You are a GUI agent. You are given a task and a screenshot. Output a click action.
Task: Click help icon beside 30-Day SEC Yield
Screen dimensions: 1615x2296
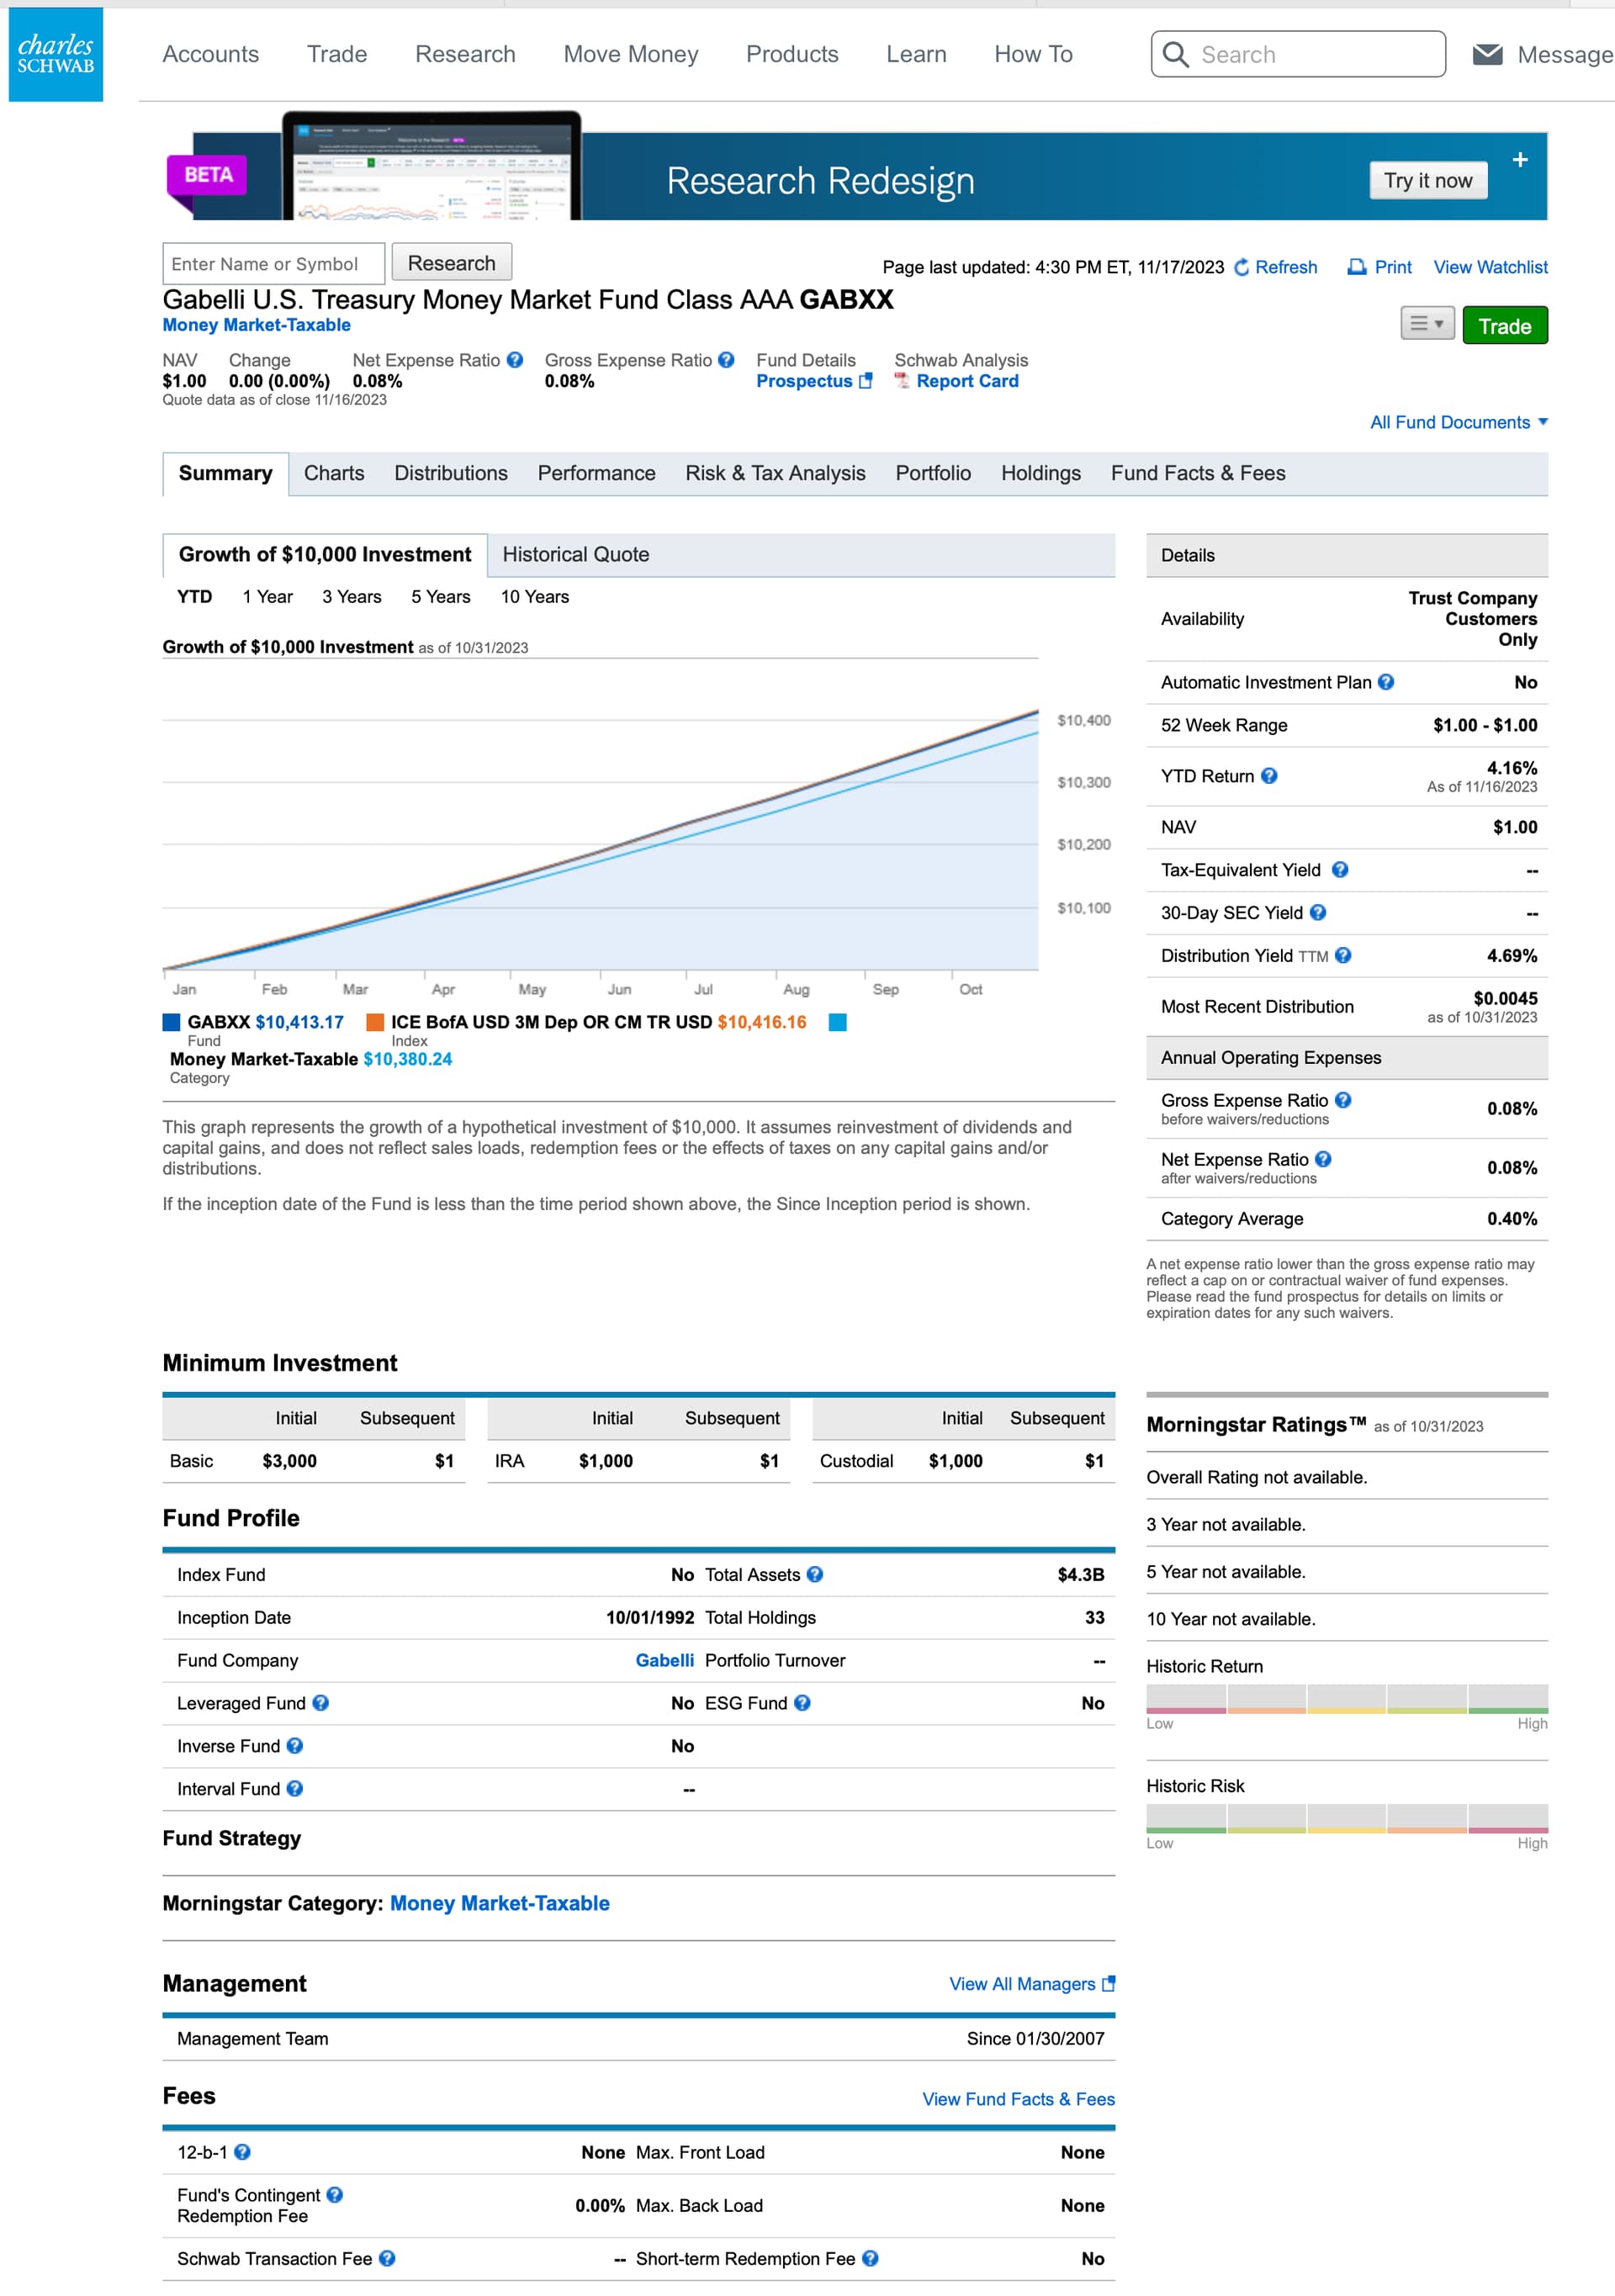click(1318, 913)
